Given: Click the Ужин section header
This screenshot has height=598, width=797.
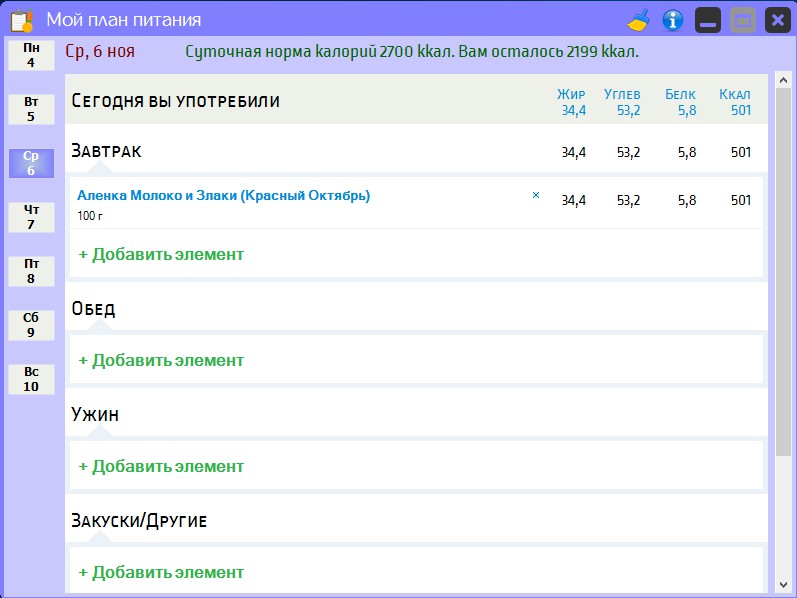Looking at the screenshot, I should 95,414.
